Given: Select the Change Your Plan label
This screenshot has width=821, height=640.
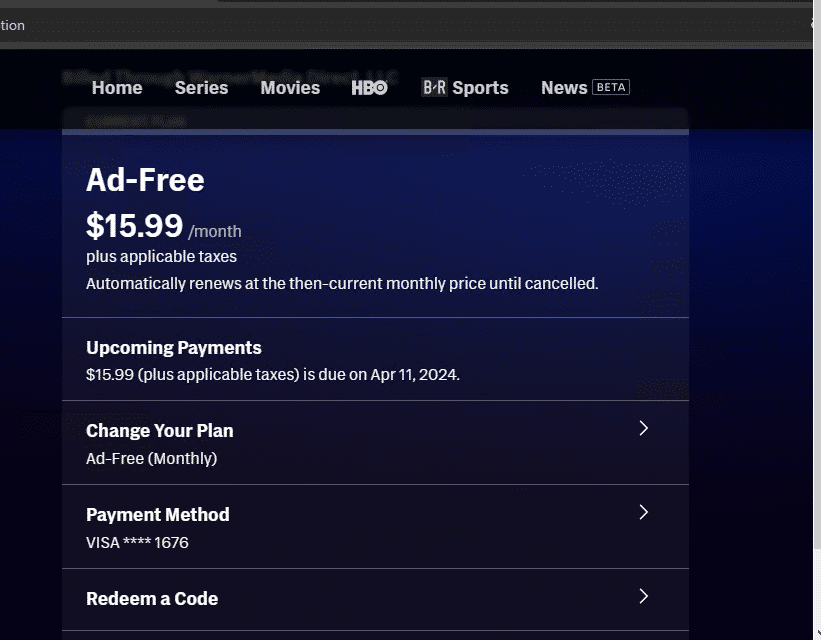Looking at the screenshot, I should coord(160,431).
